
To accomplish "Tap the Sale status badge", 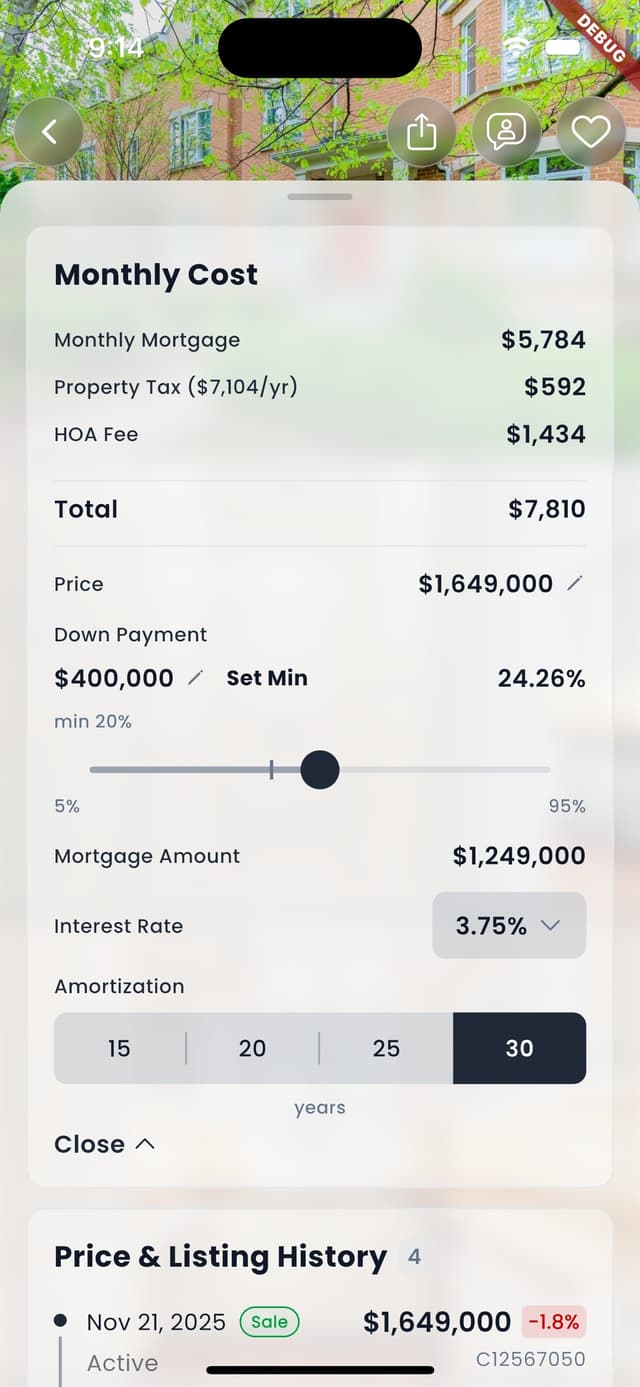I will (268, 1321).
